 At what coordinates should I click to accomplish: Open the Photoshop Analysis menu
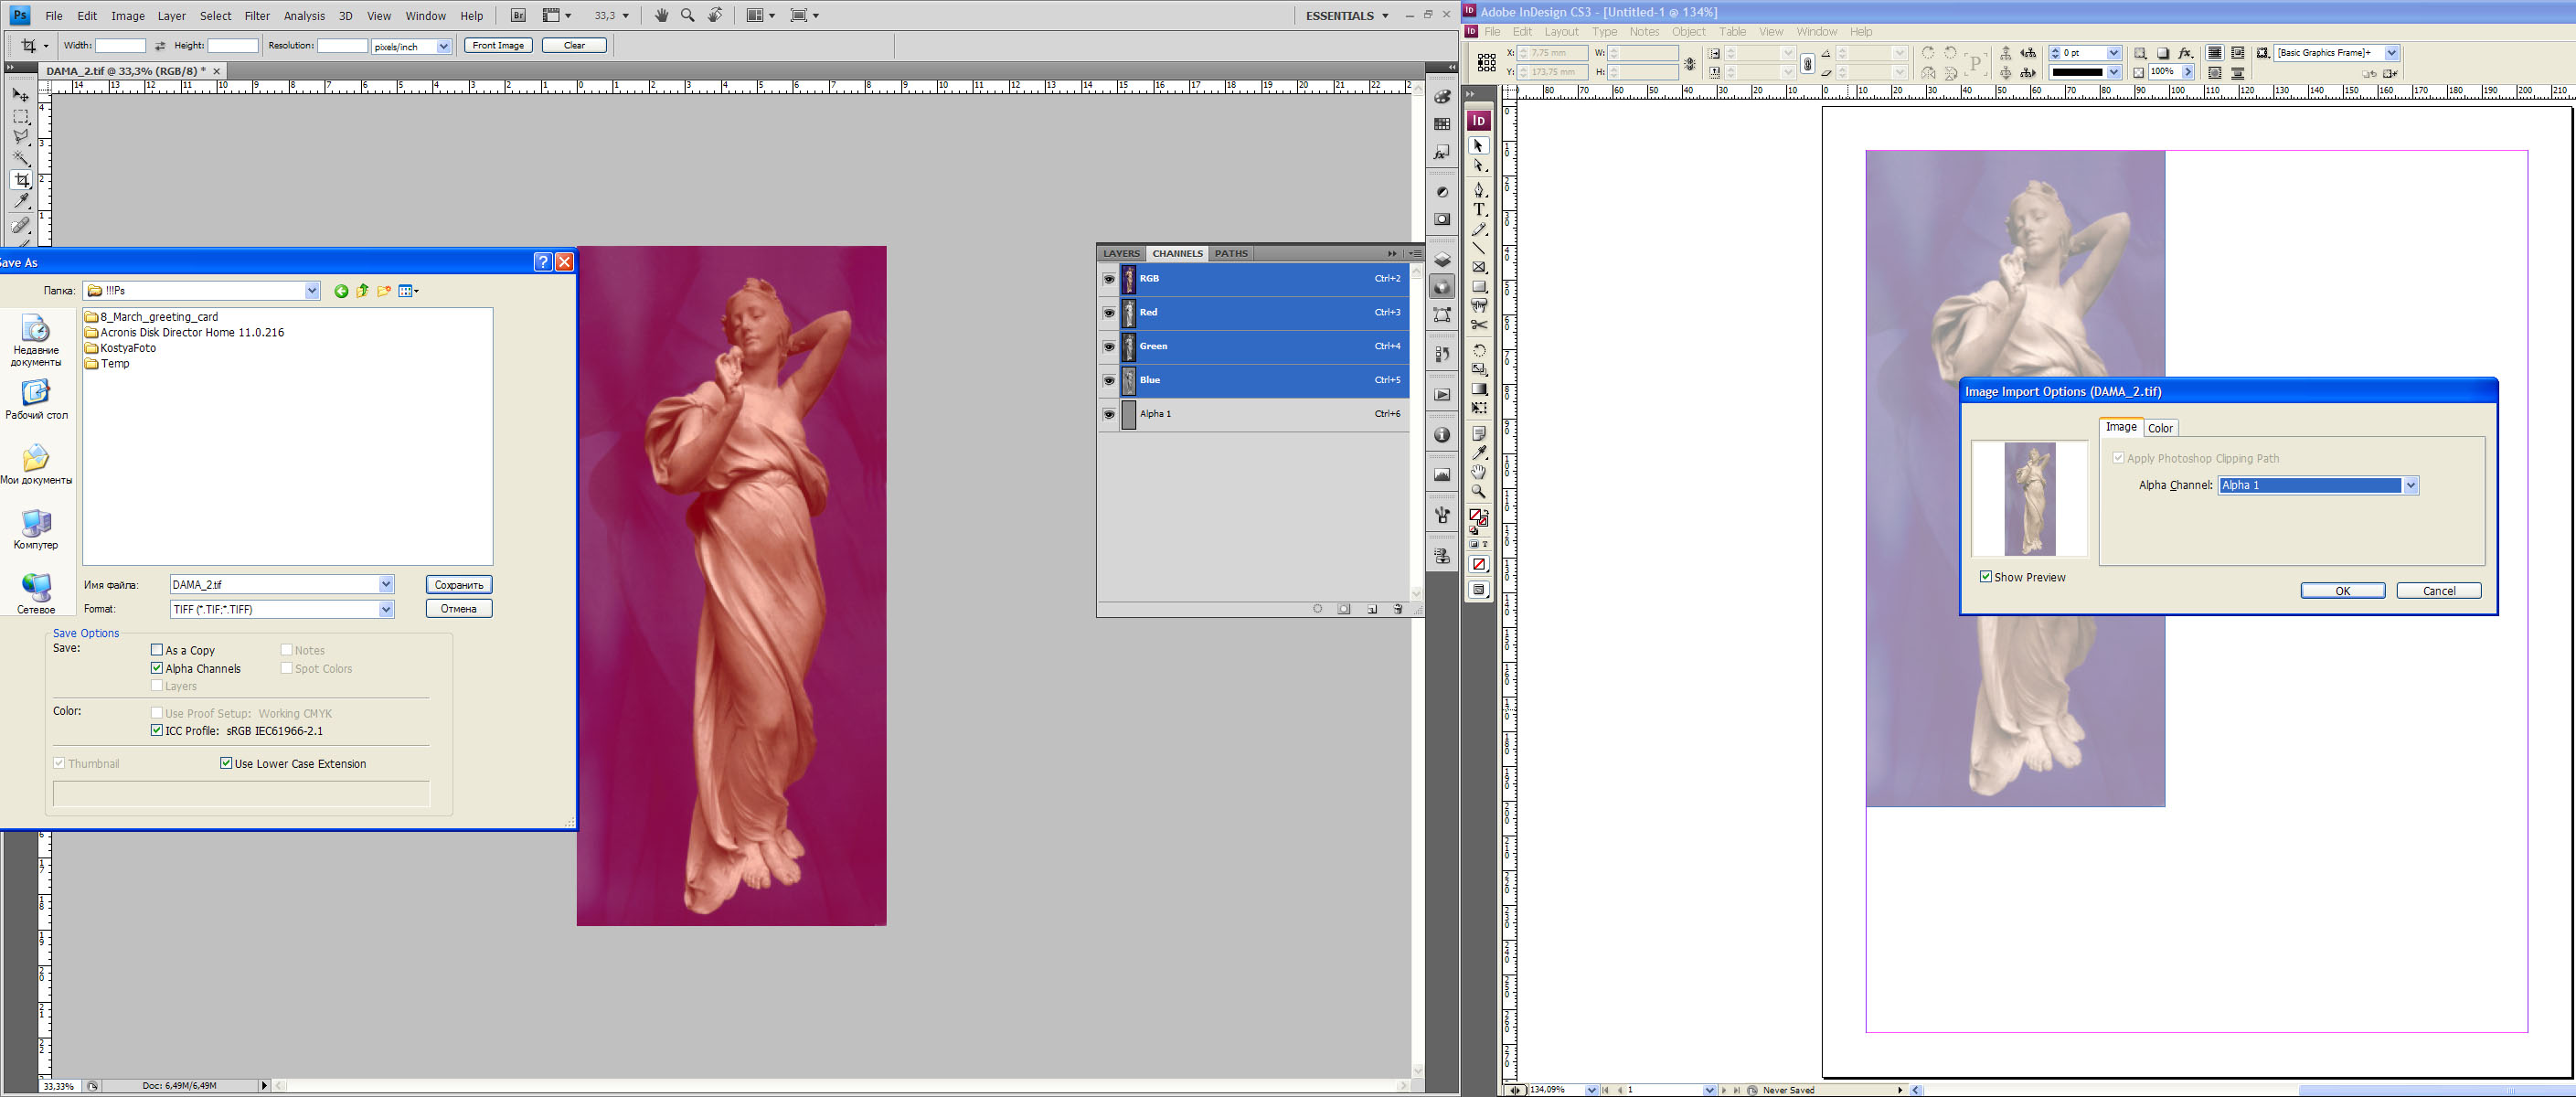tap(304, 16)
